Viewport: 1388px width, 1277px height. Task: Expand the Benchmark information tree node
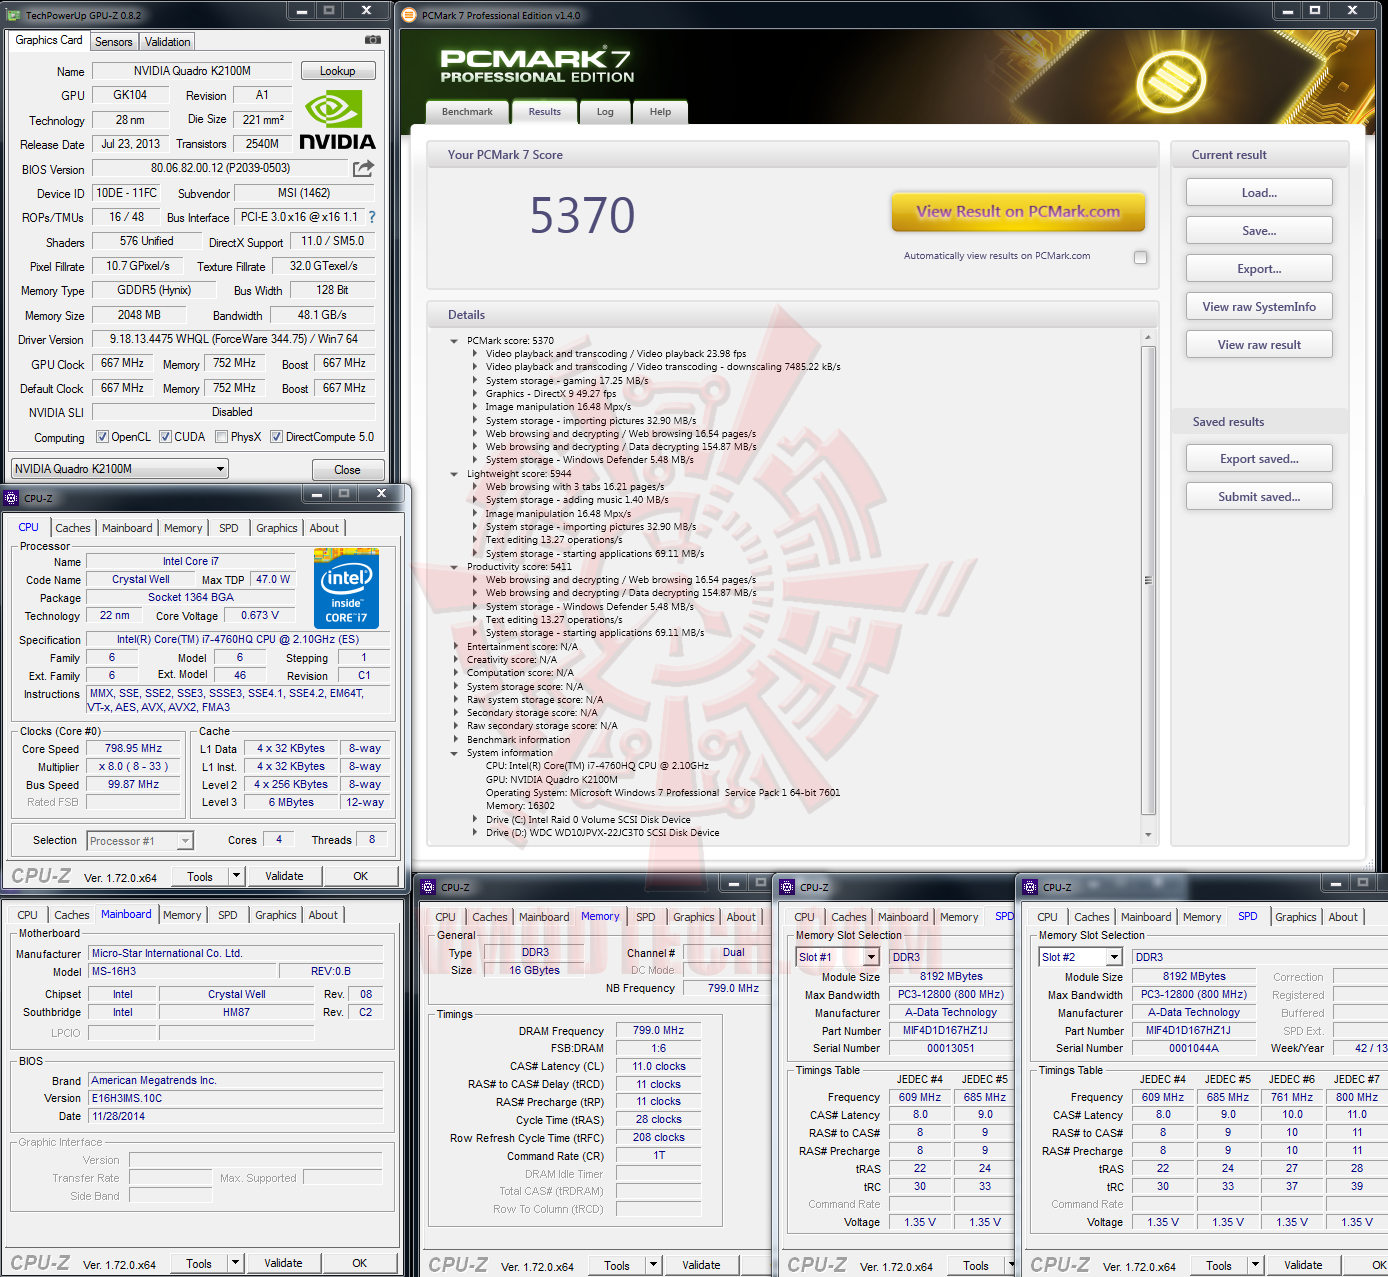(455, 740)
